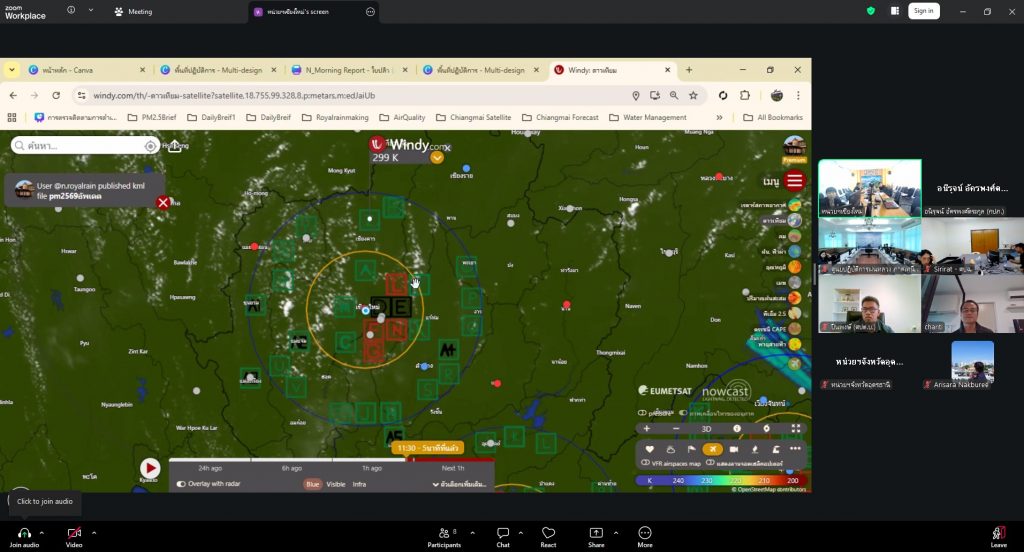Open the red hamburger menu in Windy
The width and height of the screenshot is (1024, 552).
click(x=795, y=181)
